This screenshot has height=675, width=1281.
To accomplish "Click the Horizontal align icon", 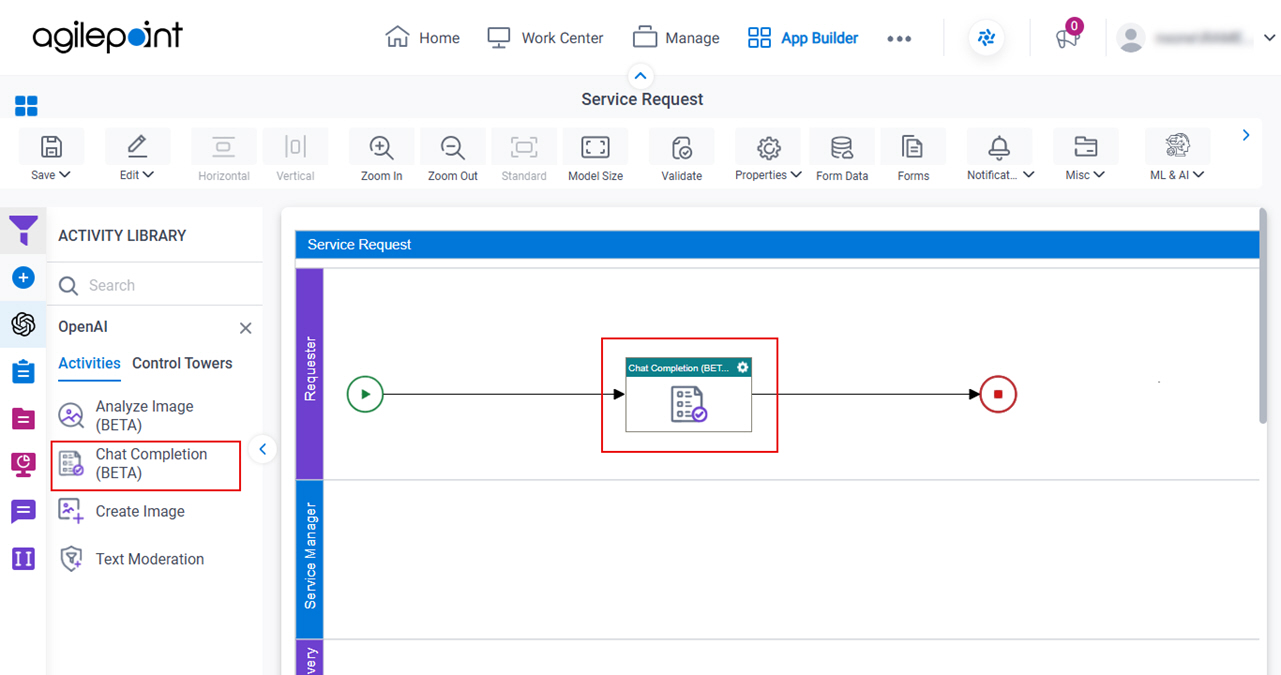I will click(223, 147).
